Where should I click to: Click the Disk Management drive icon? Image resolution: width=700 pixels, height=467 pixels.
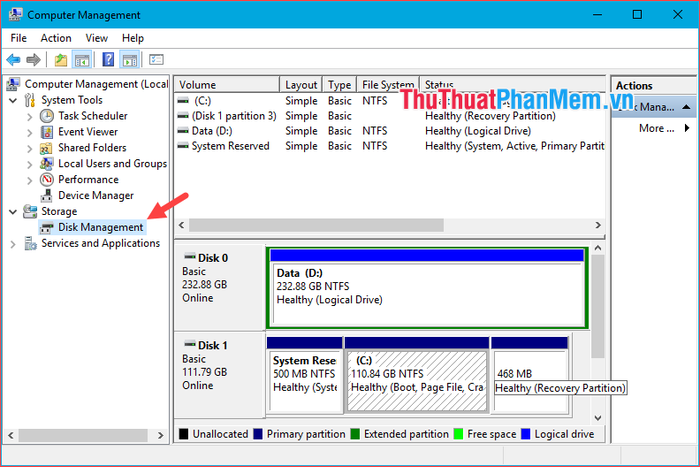point(46,228)
